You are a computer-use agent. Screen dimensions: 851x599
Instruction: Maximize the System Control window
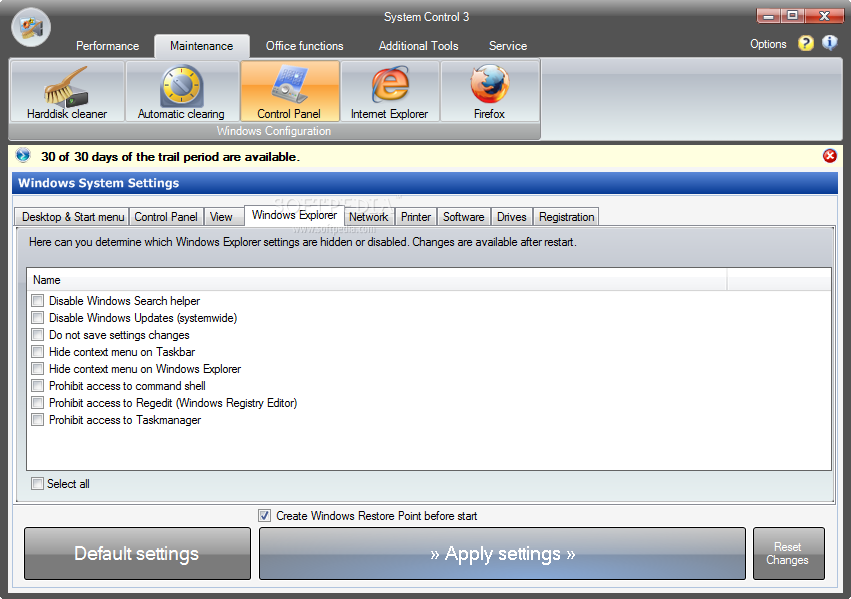[x=792, y=16]
